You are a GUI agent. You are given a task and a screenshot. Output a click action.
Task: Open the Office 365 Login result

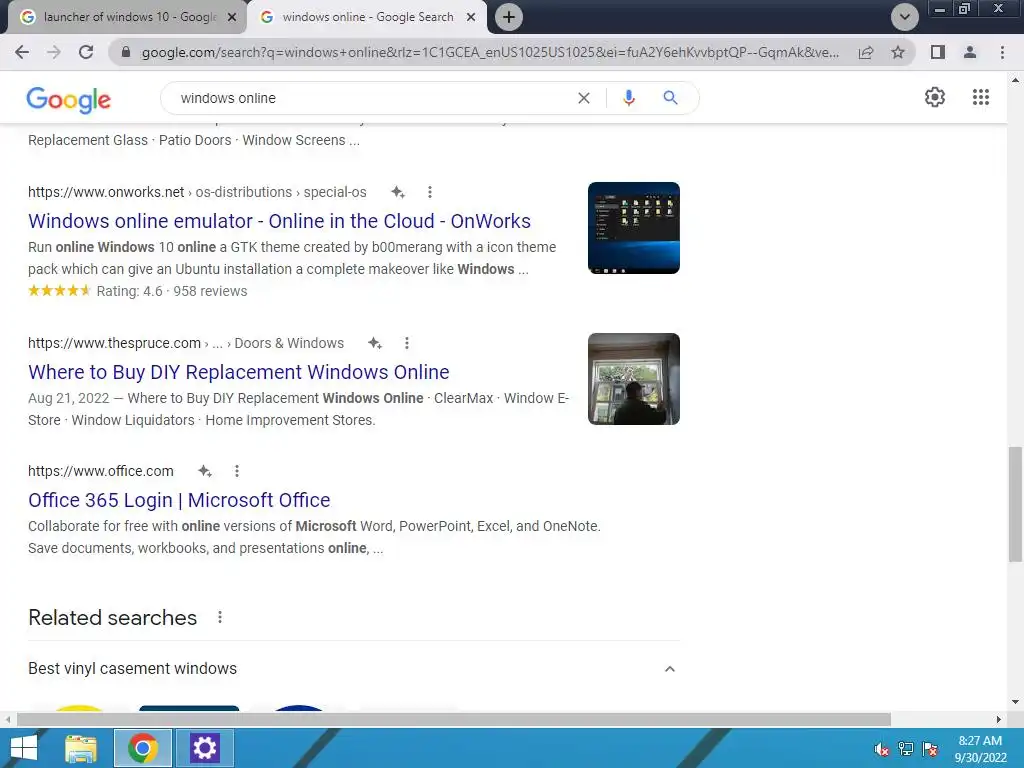[179, 500]
